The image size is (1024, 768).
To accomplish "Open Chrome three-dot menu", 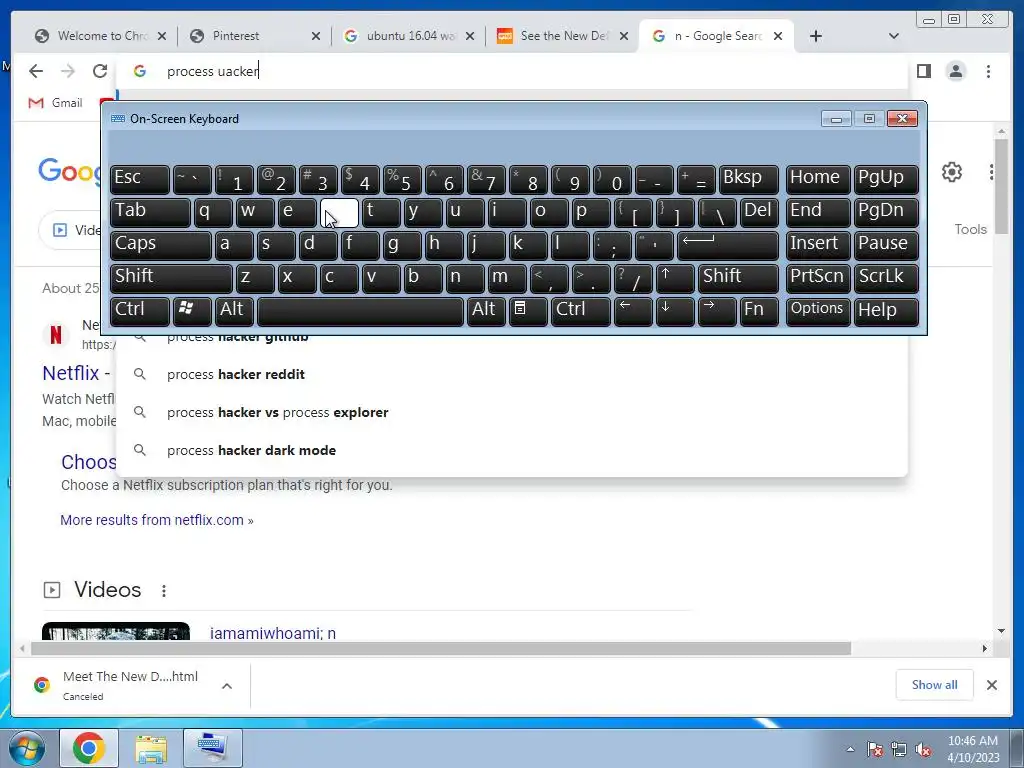I will pyautogui.click(x=988, y=71).
